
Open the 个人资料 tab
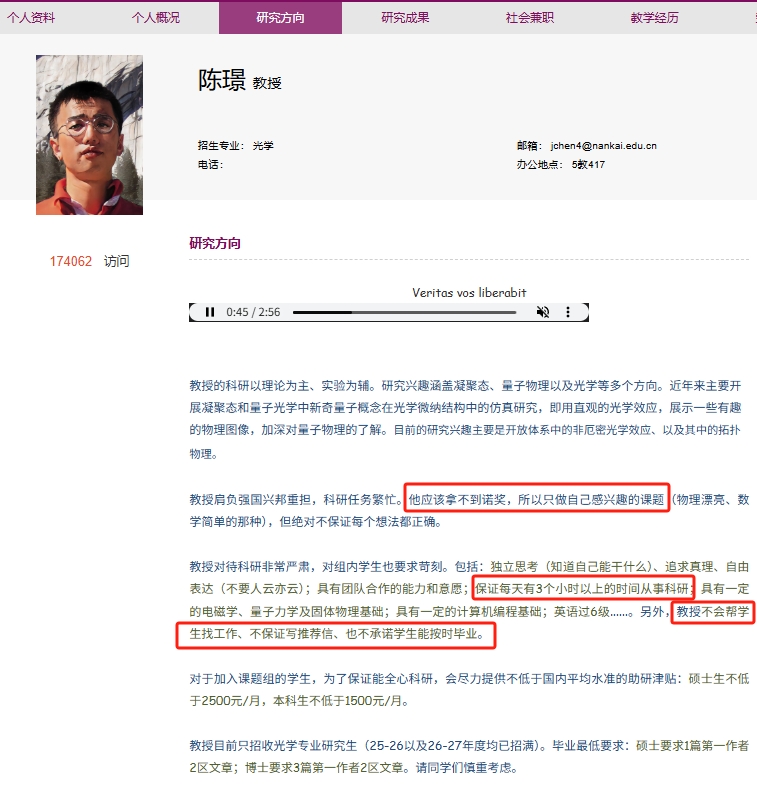click(x=31, y=18)
